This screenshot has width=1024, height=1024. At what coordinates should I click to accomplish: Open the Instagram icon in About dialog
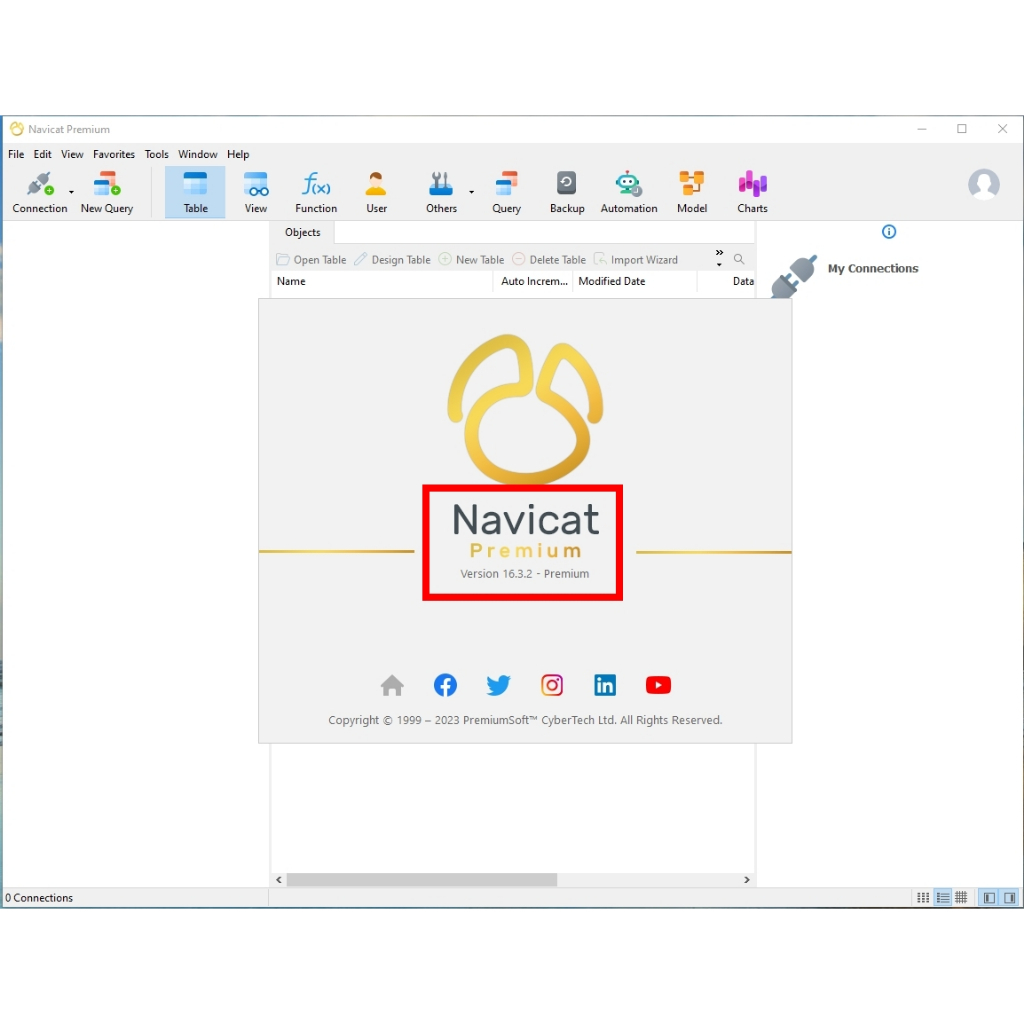pyautogui.click(x=552, y=685)
